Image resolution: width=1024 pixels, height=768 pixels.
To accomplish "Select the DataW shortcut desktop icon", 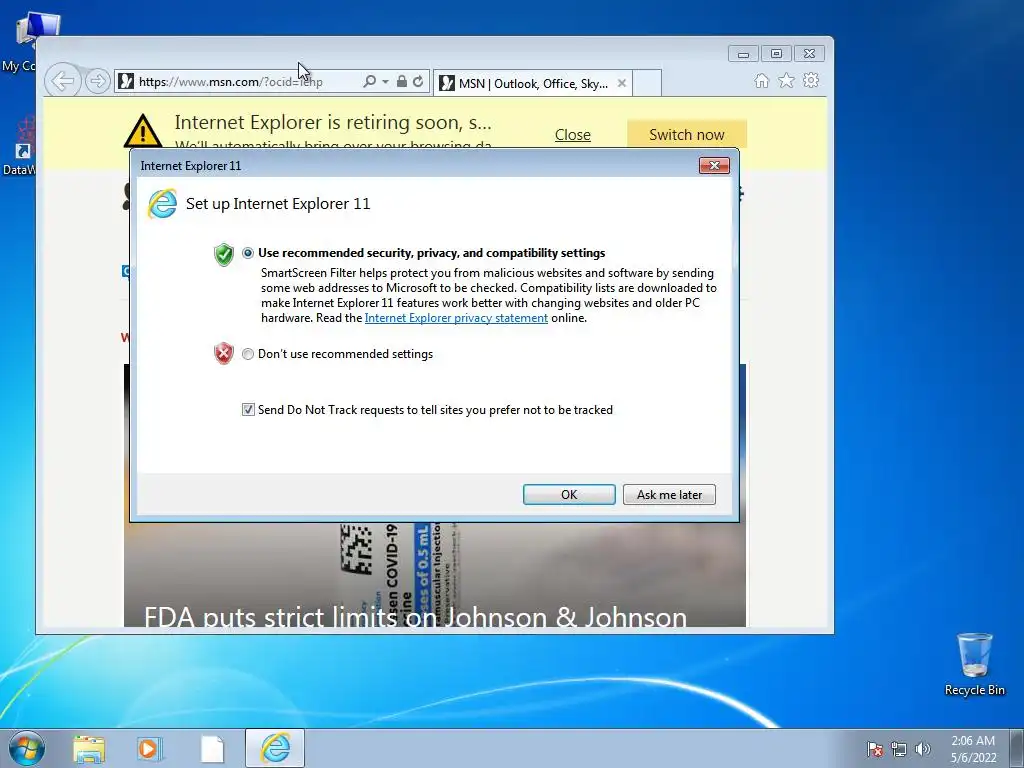I will click(x=20, y=147).
